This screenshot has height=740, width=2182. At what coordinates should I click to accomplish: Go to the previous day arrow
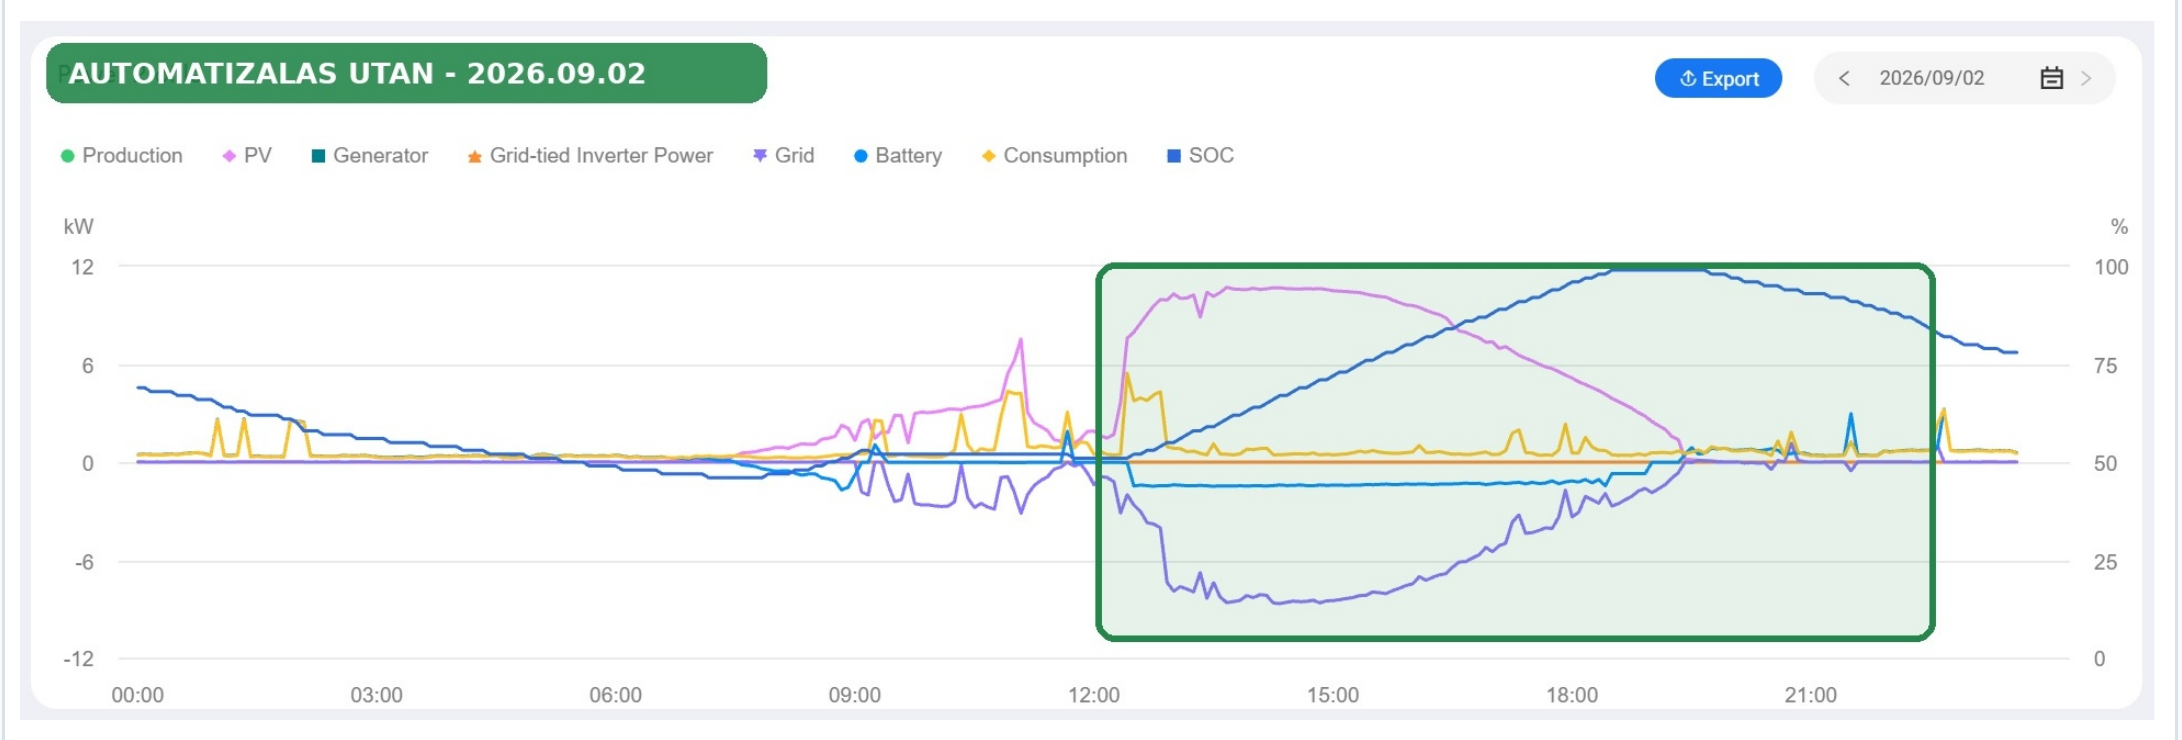point(1844,78)
